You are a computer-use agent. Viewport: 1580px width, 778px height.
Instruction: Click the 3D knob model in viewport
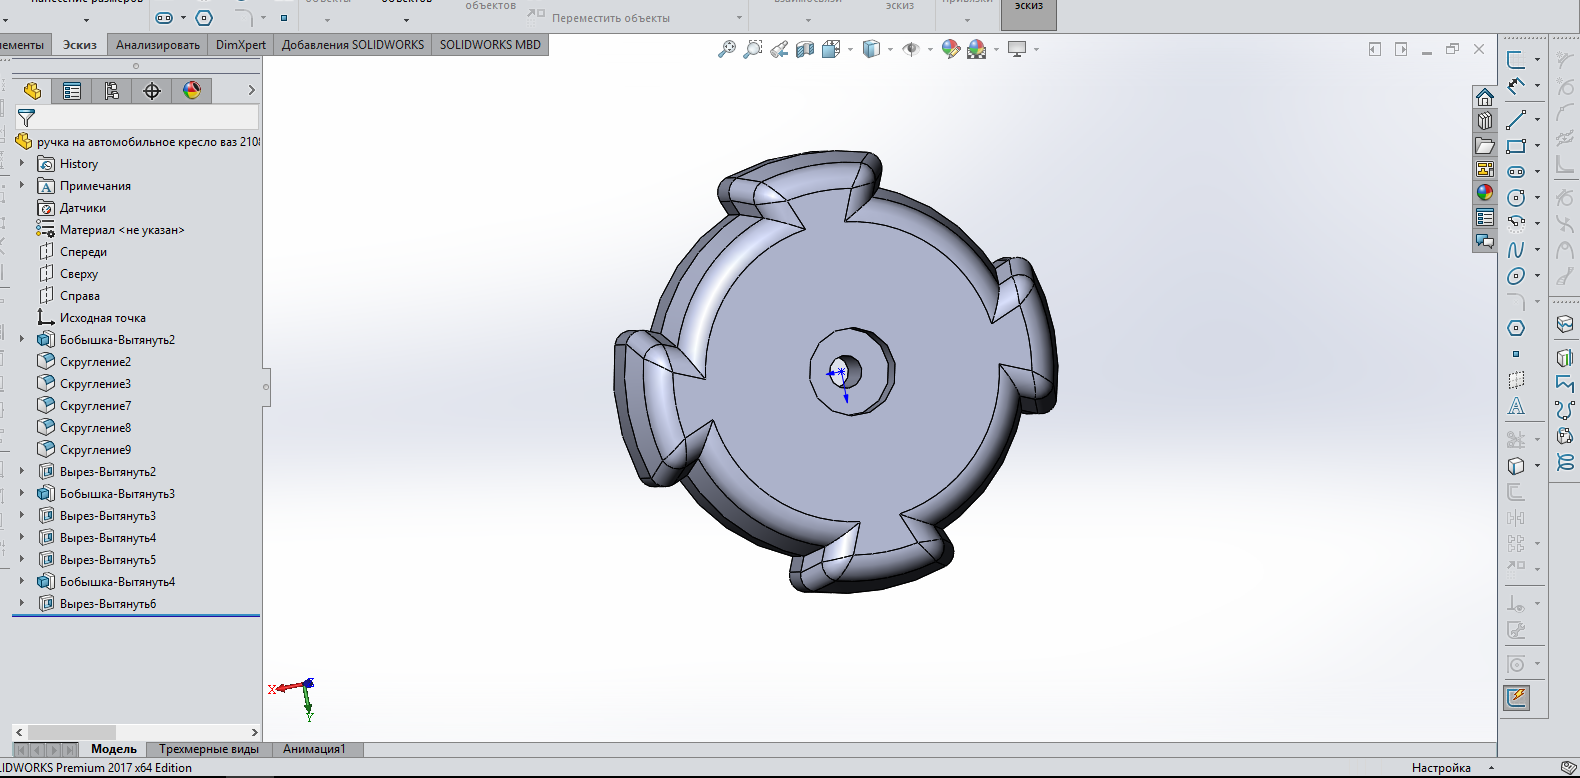[835, 372]
